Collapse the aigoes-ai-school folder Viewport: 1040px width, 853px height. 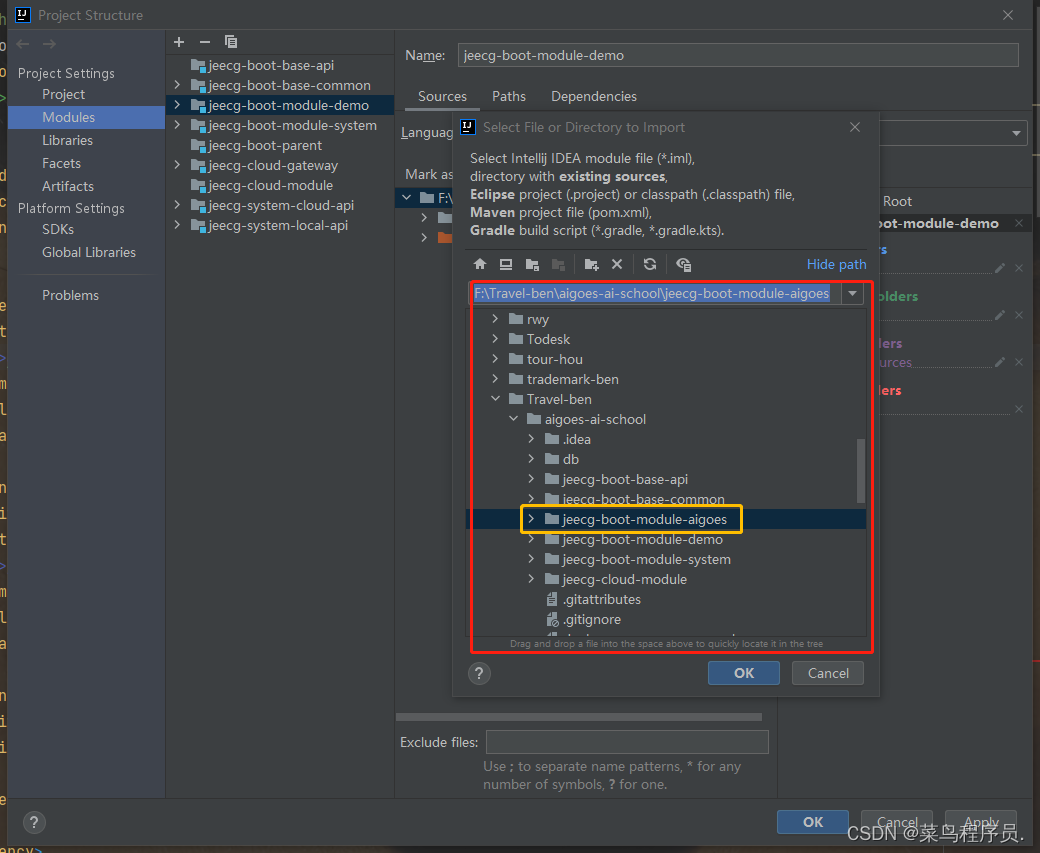point(513,419)
